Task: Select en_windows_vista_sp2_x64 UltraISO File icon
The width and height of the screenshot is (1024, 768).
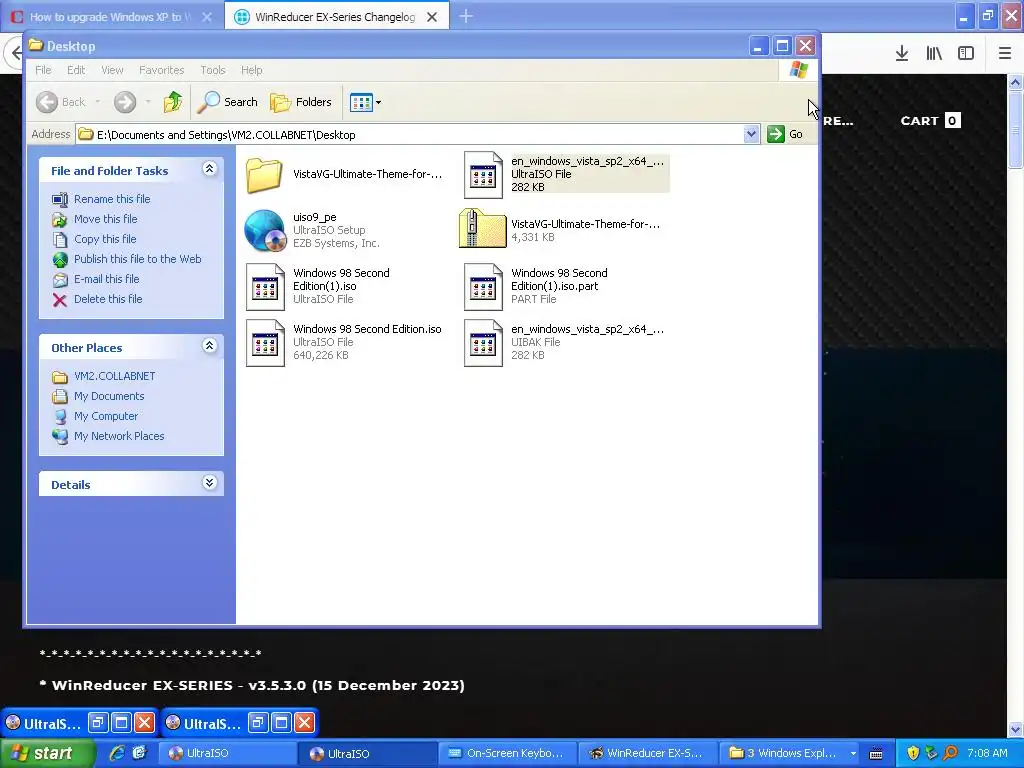Action: pyautogui.click(x=483, y=174)
